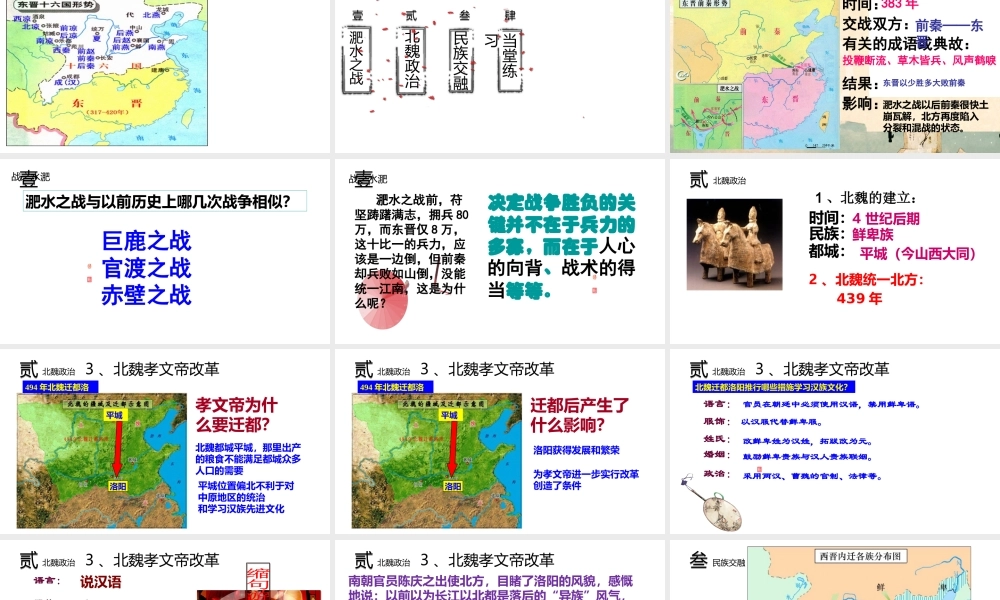1000x600 pixels.
Task: Click the red fan decoration under 淝水之战前 text
Action: 384,310
